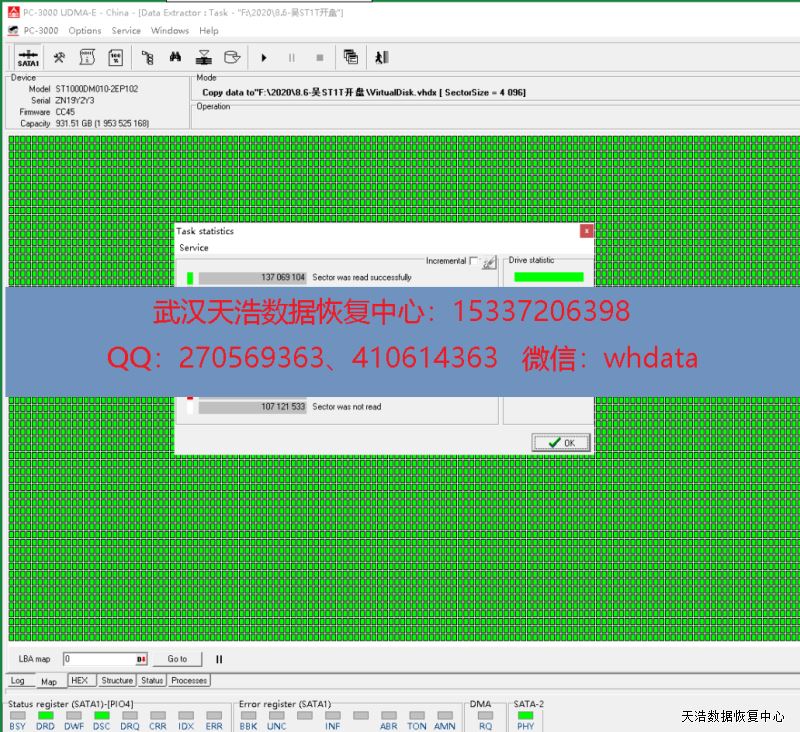Click the binoculars search icon

(x=174, y=58)
